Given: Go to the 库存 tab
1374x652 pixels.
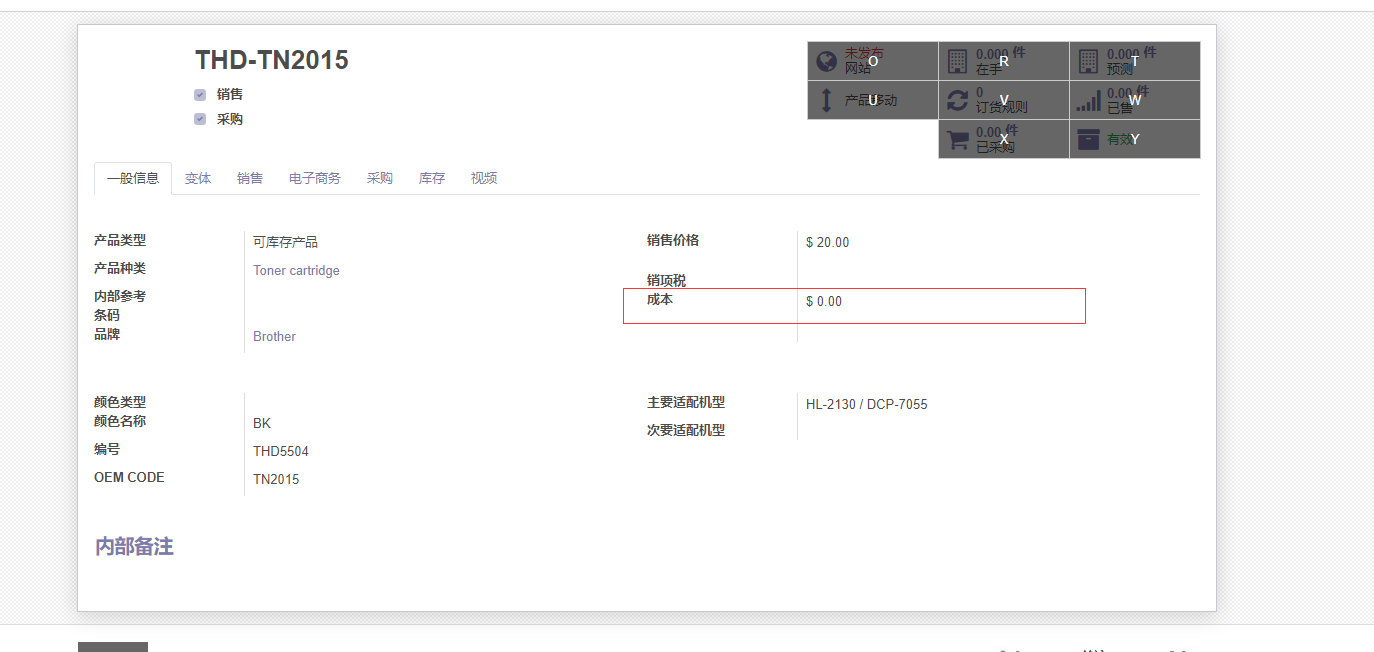Looking at the screenshot, I should point(432,178).
